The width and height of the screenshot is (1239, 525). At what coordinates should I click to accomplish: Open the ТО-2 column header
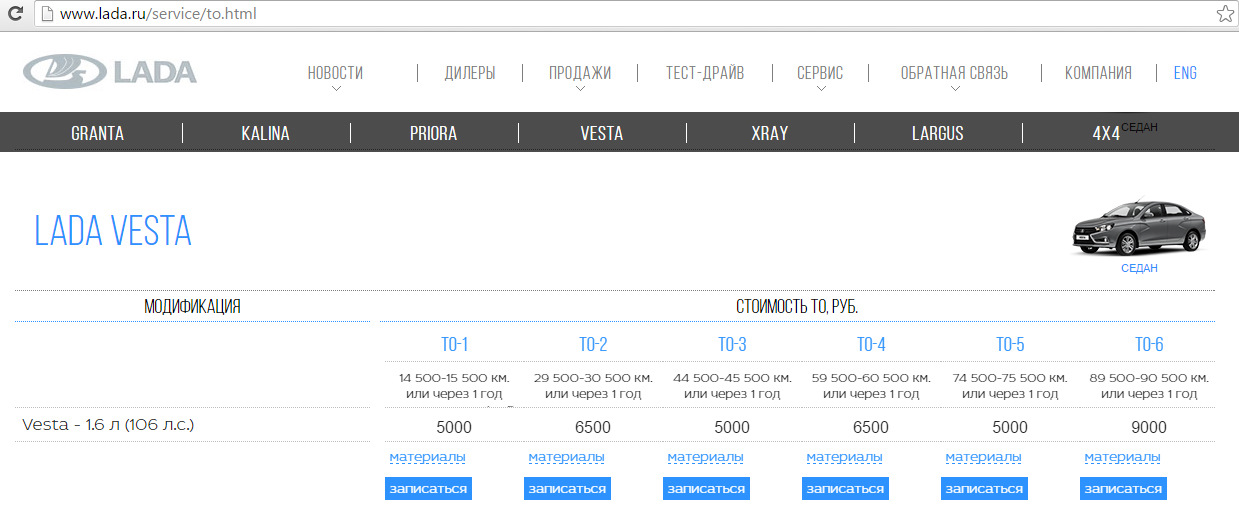tap(593, 345)
